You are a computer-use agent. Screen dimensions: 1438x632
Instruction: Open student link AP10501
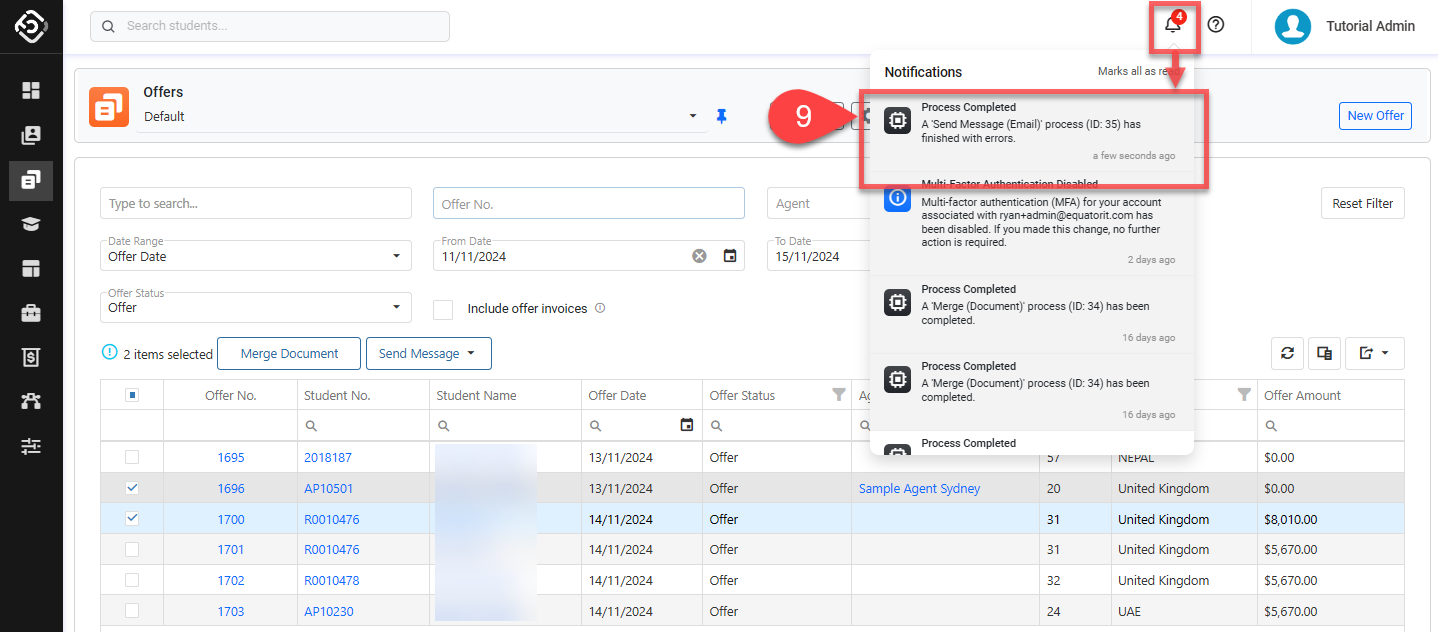point(329,489)
